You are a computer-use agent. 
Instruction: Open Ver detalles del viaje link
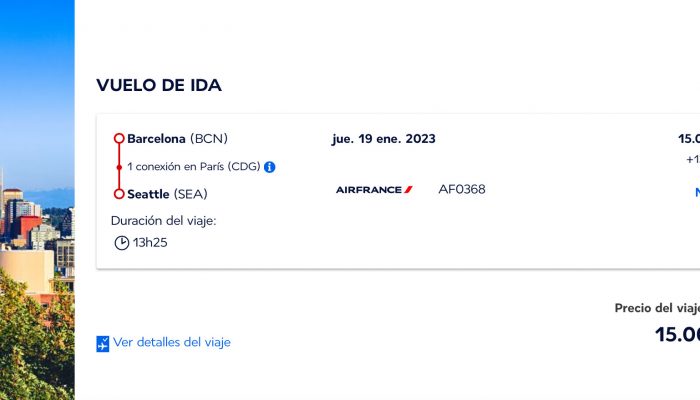coord(172,342)
